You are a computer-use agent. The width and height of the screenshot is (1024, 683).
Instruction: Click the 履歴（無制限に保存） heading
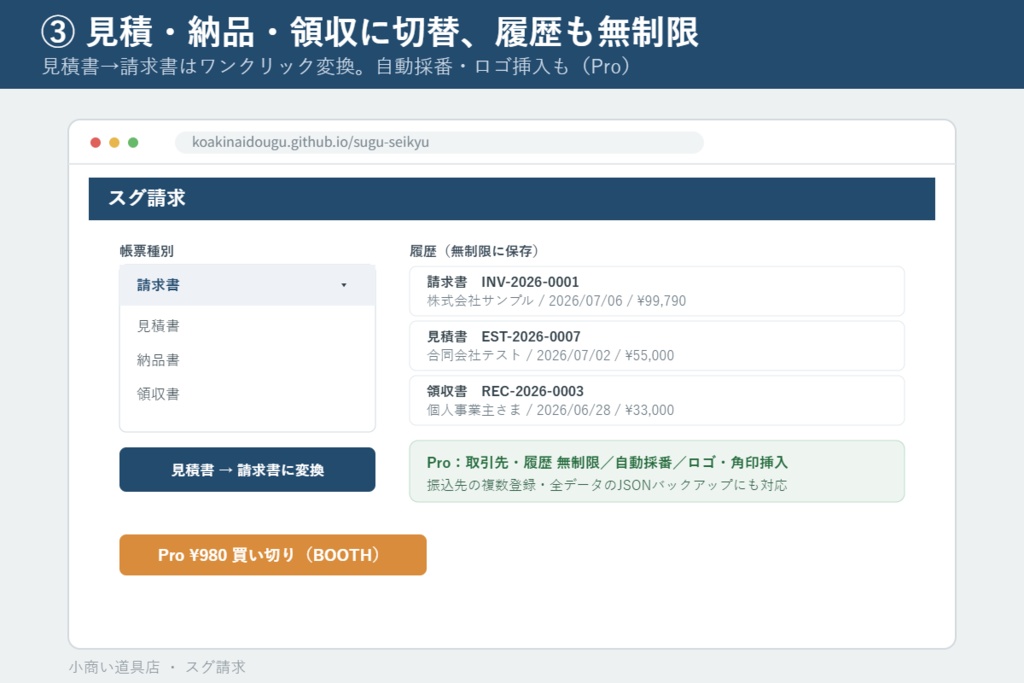pyautogui.click(x=474, y=251)
